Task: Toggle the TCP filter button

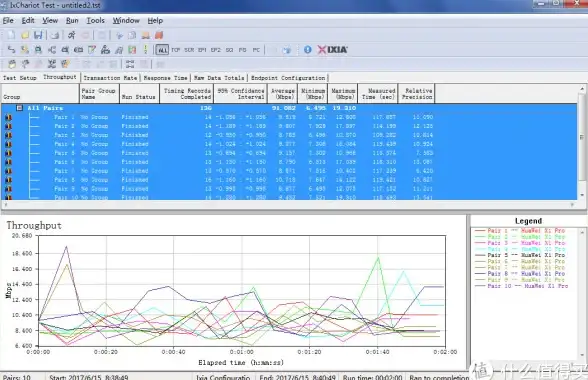Action: [x=176, y=50]
